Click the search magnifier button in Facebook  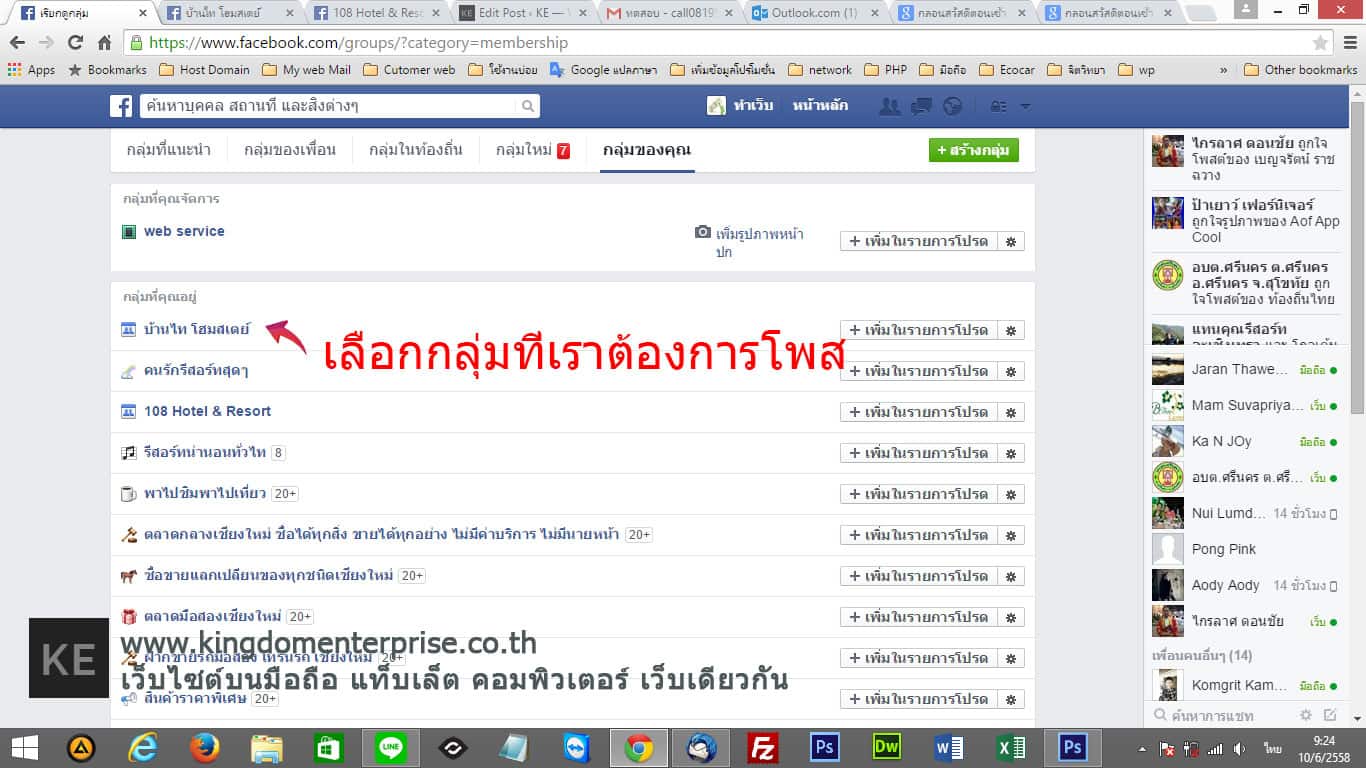[x=528, y=106]
